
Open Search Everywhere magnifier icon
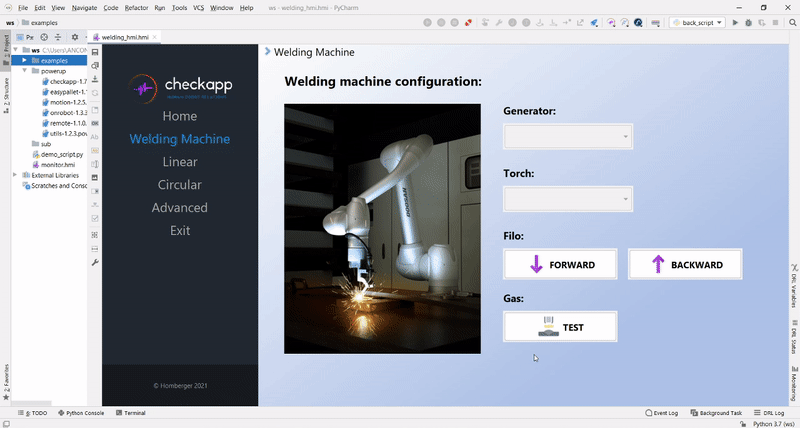[792, 22]
